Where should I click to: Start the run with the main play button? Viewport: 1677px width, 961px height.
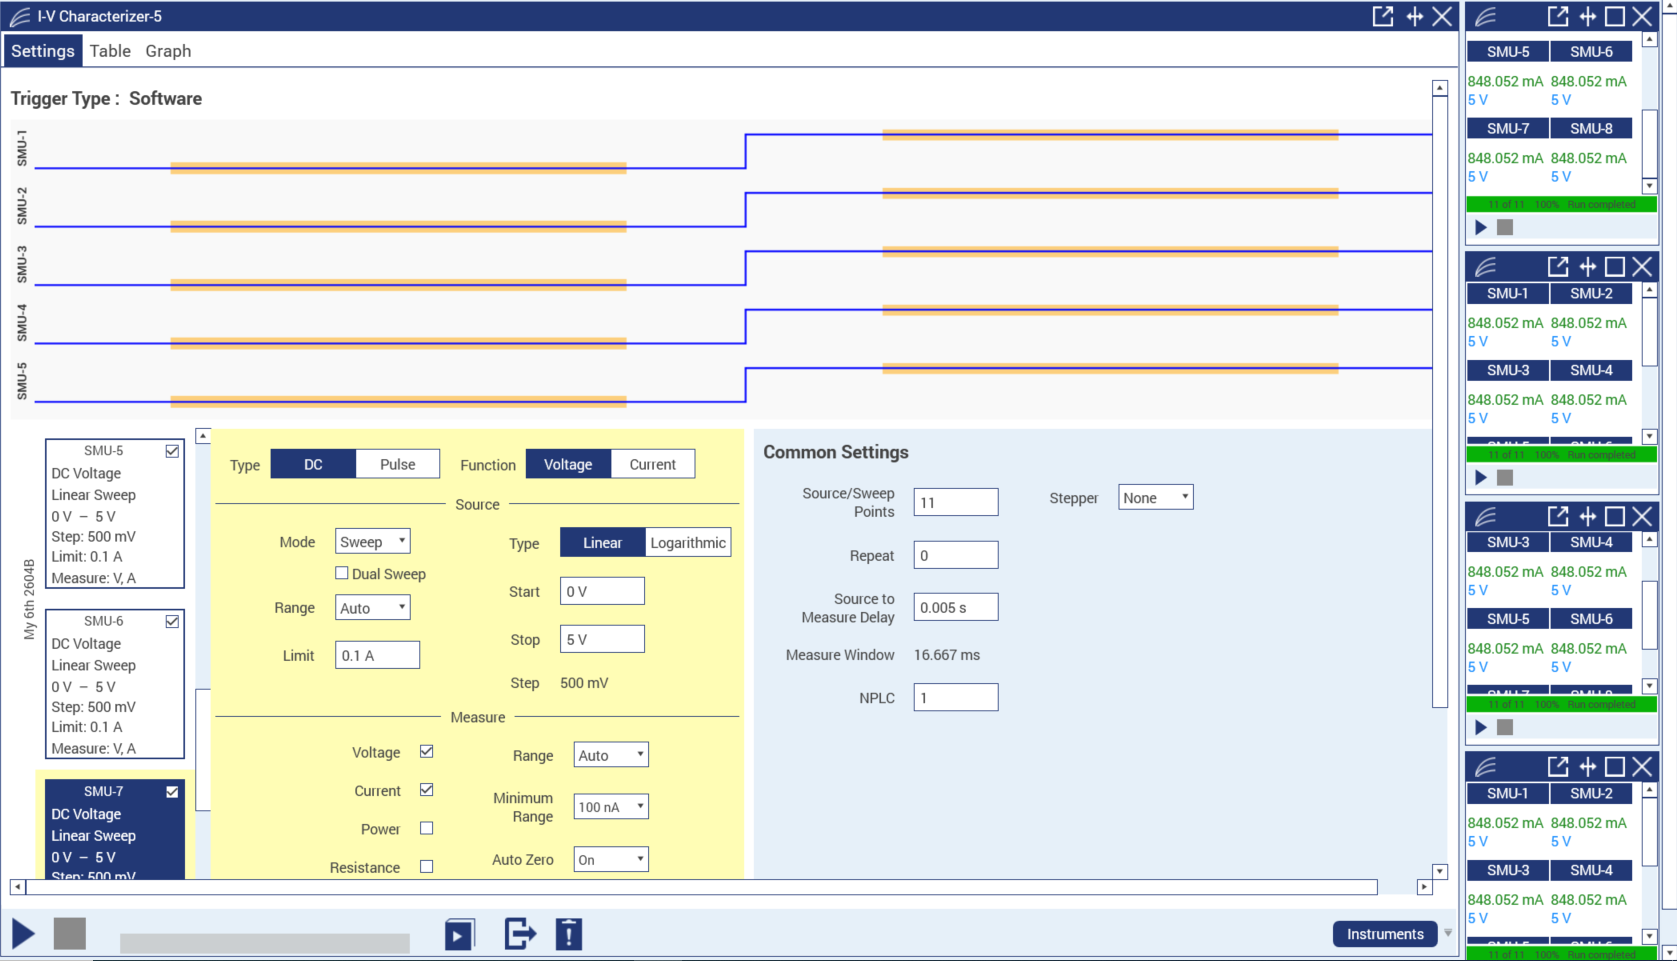point(23,934)
